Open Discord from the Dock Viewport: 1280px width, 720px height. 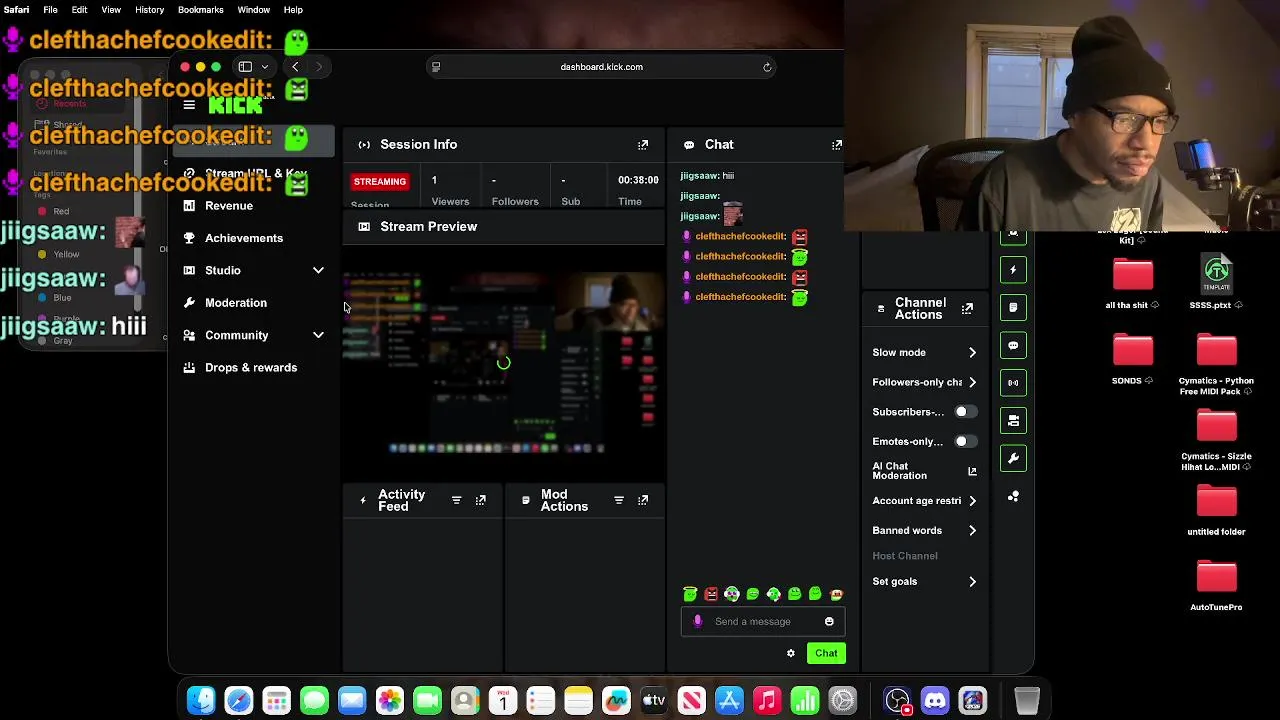935,701
